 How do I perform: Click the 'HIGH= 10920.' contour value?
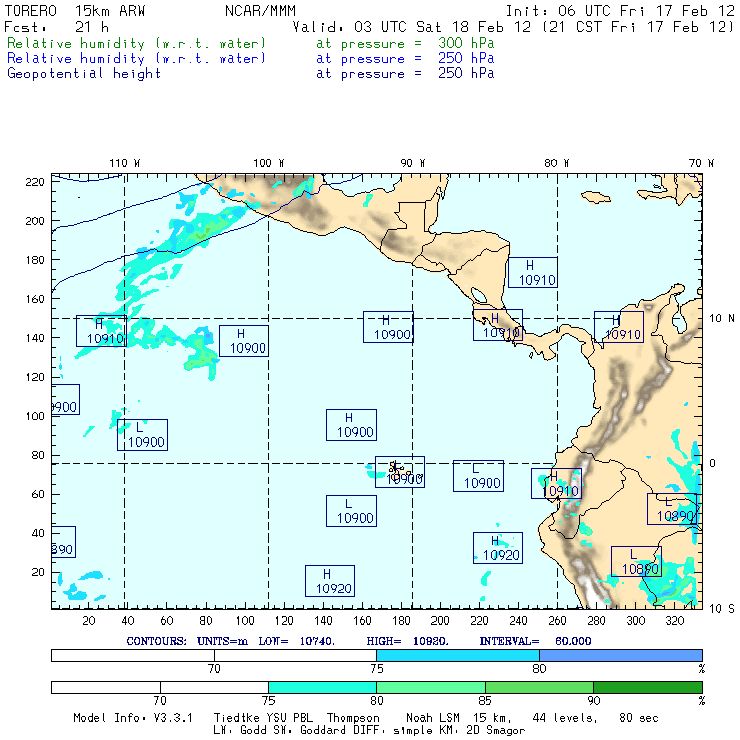408,641
